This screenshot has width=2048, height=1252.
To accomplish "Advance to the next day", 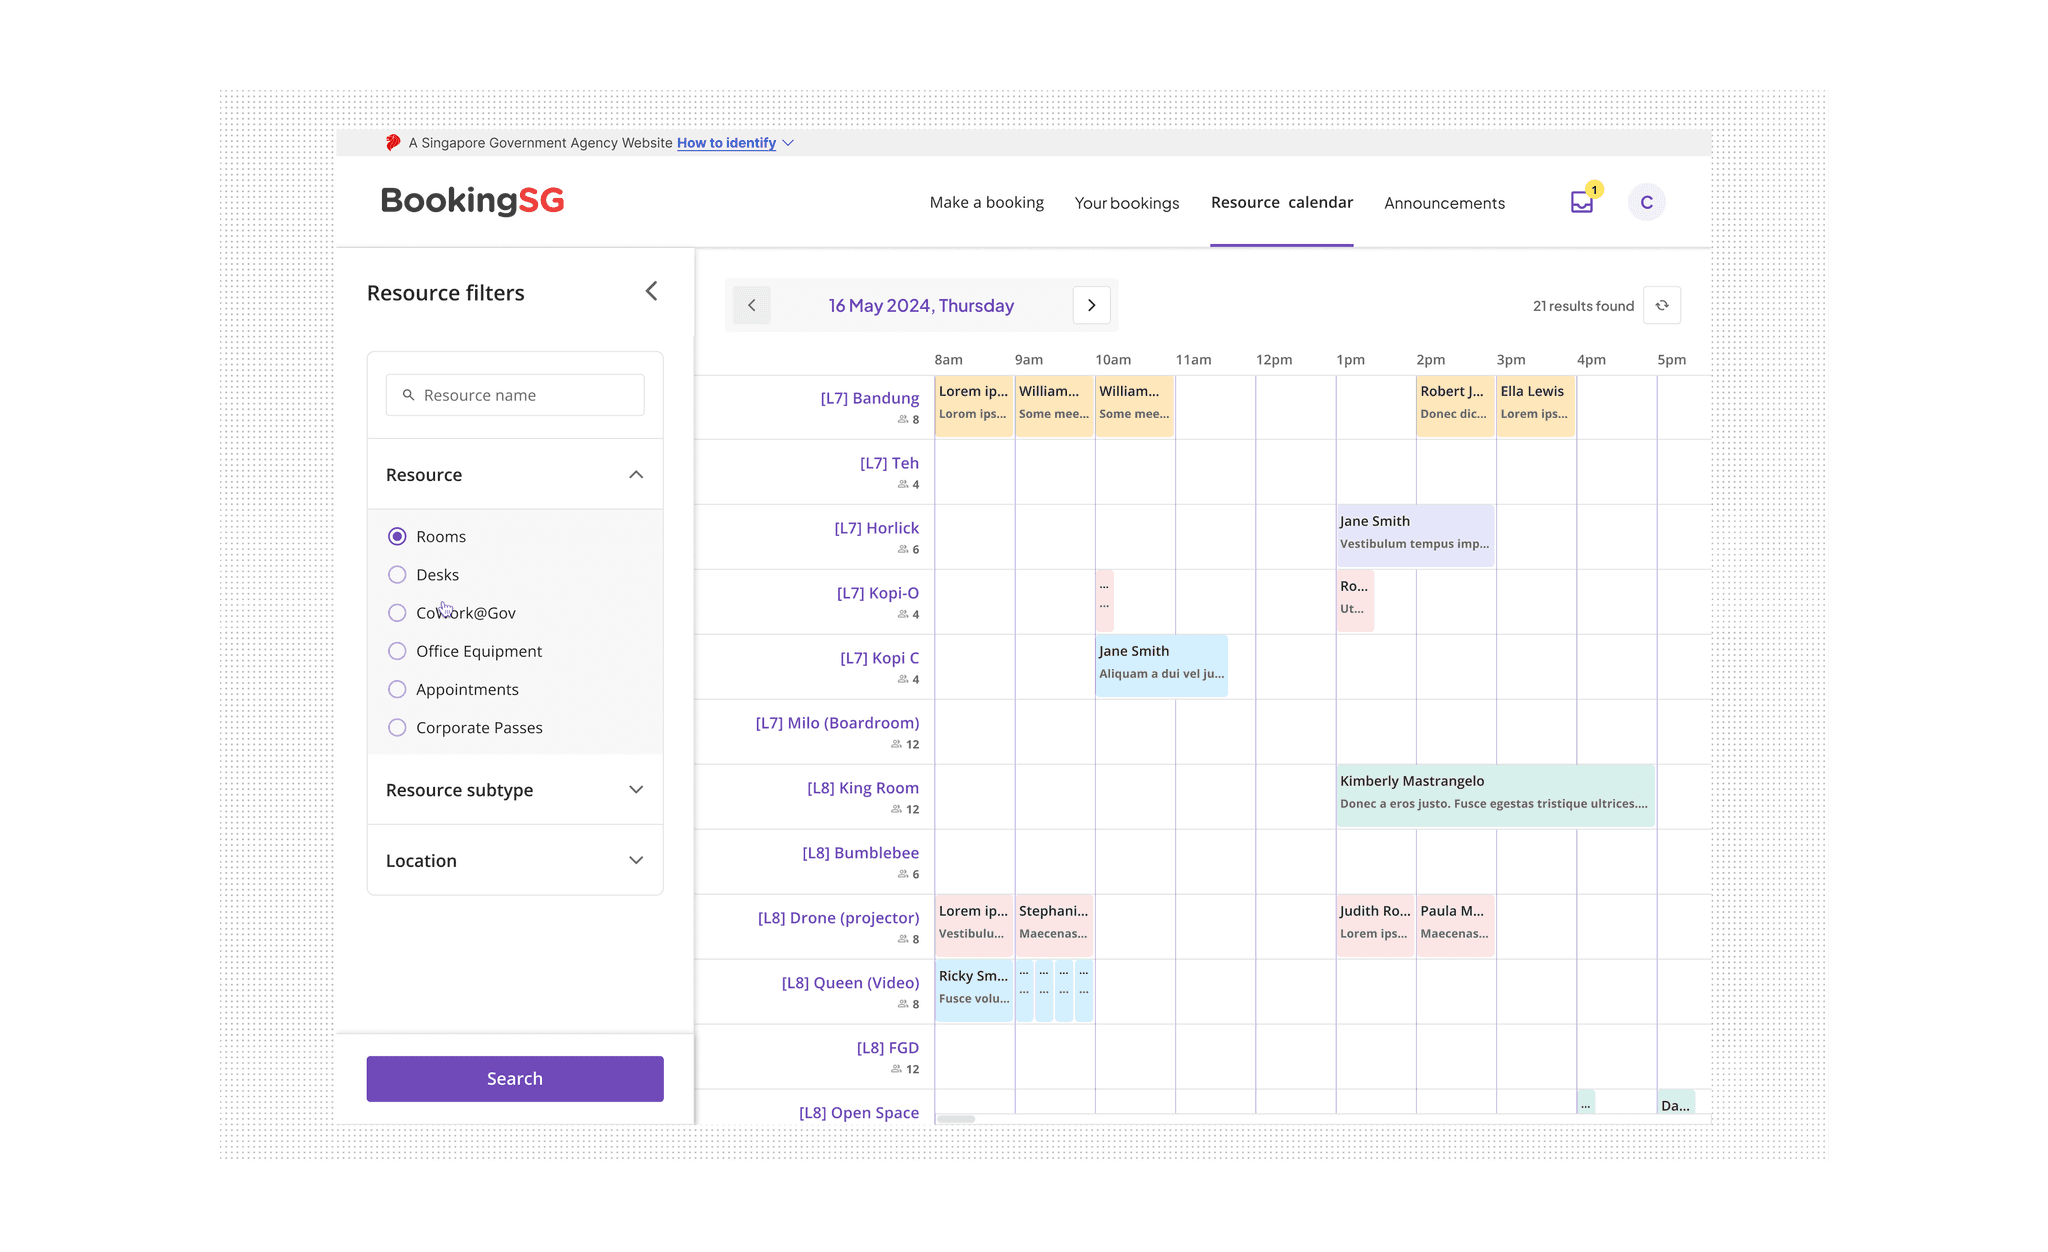I will pos(1091,305).
